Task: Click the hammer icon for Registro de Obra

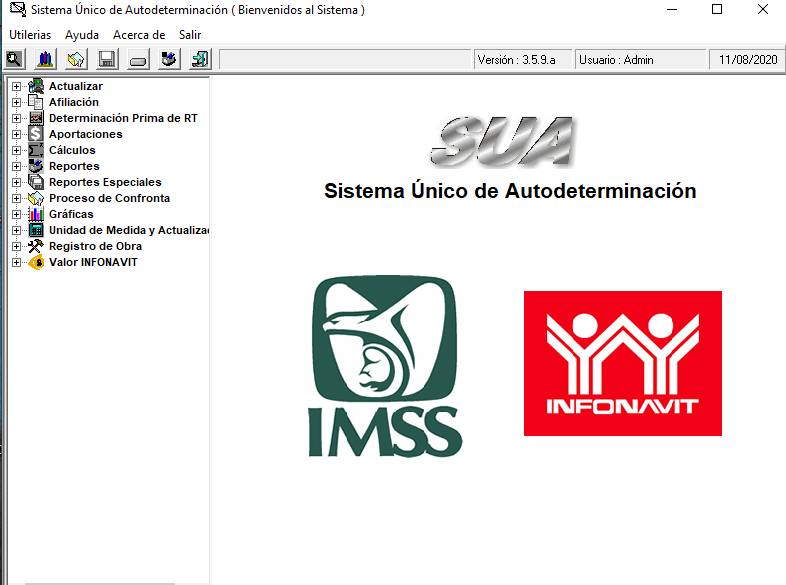Action: pos(36,246)
